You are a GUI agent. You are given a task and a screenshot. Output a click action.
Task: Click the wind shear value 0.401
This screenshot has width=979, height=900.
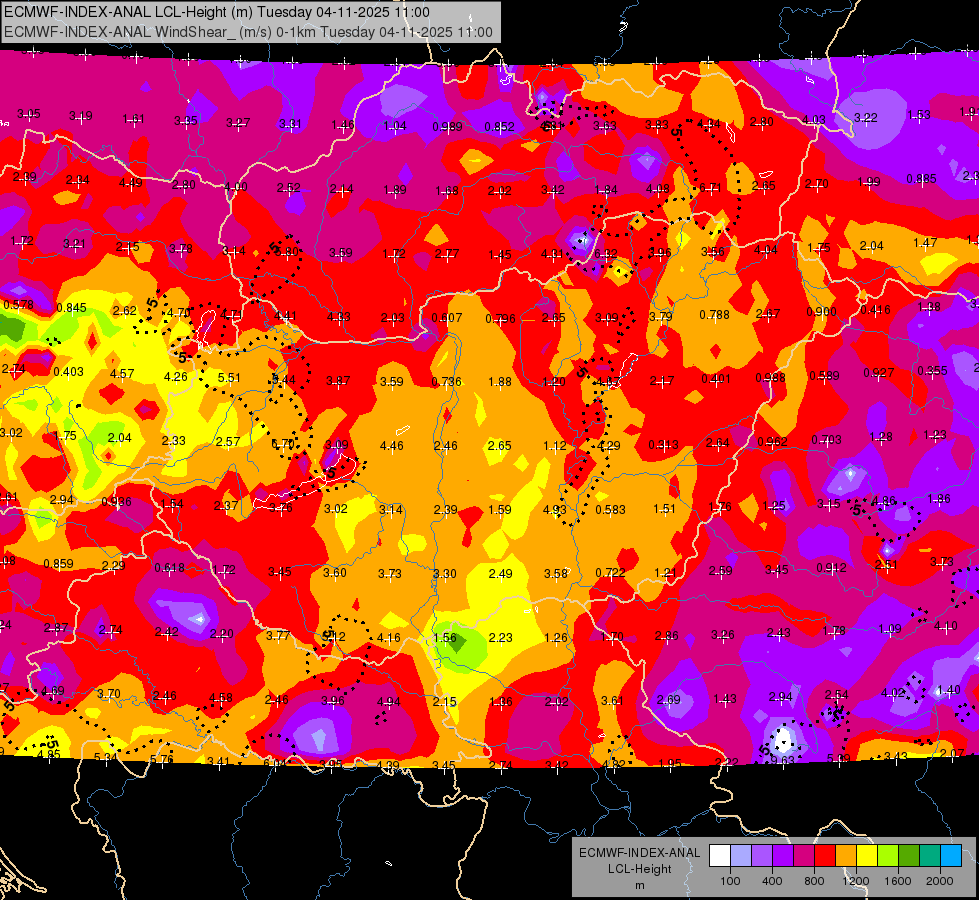(x=716, y=379)
